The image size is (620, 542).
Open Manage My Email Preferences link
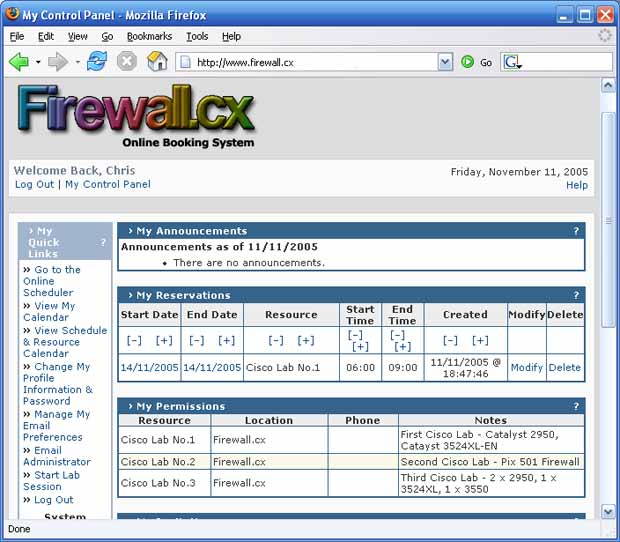pyautogui.click(x=56, y=426)
